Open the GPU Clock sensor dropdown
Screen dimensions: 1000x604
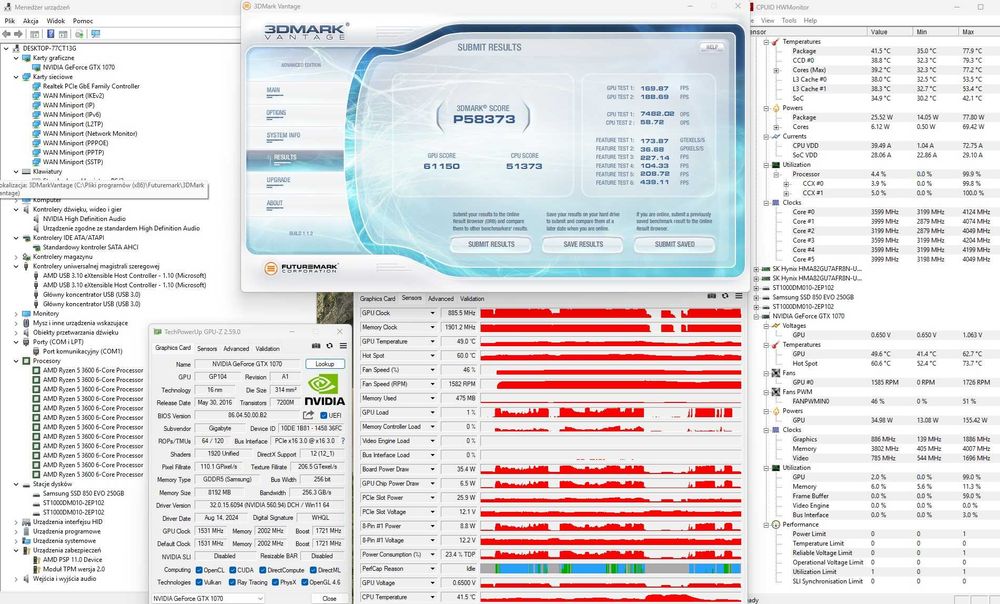[432, 313]
